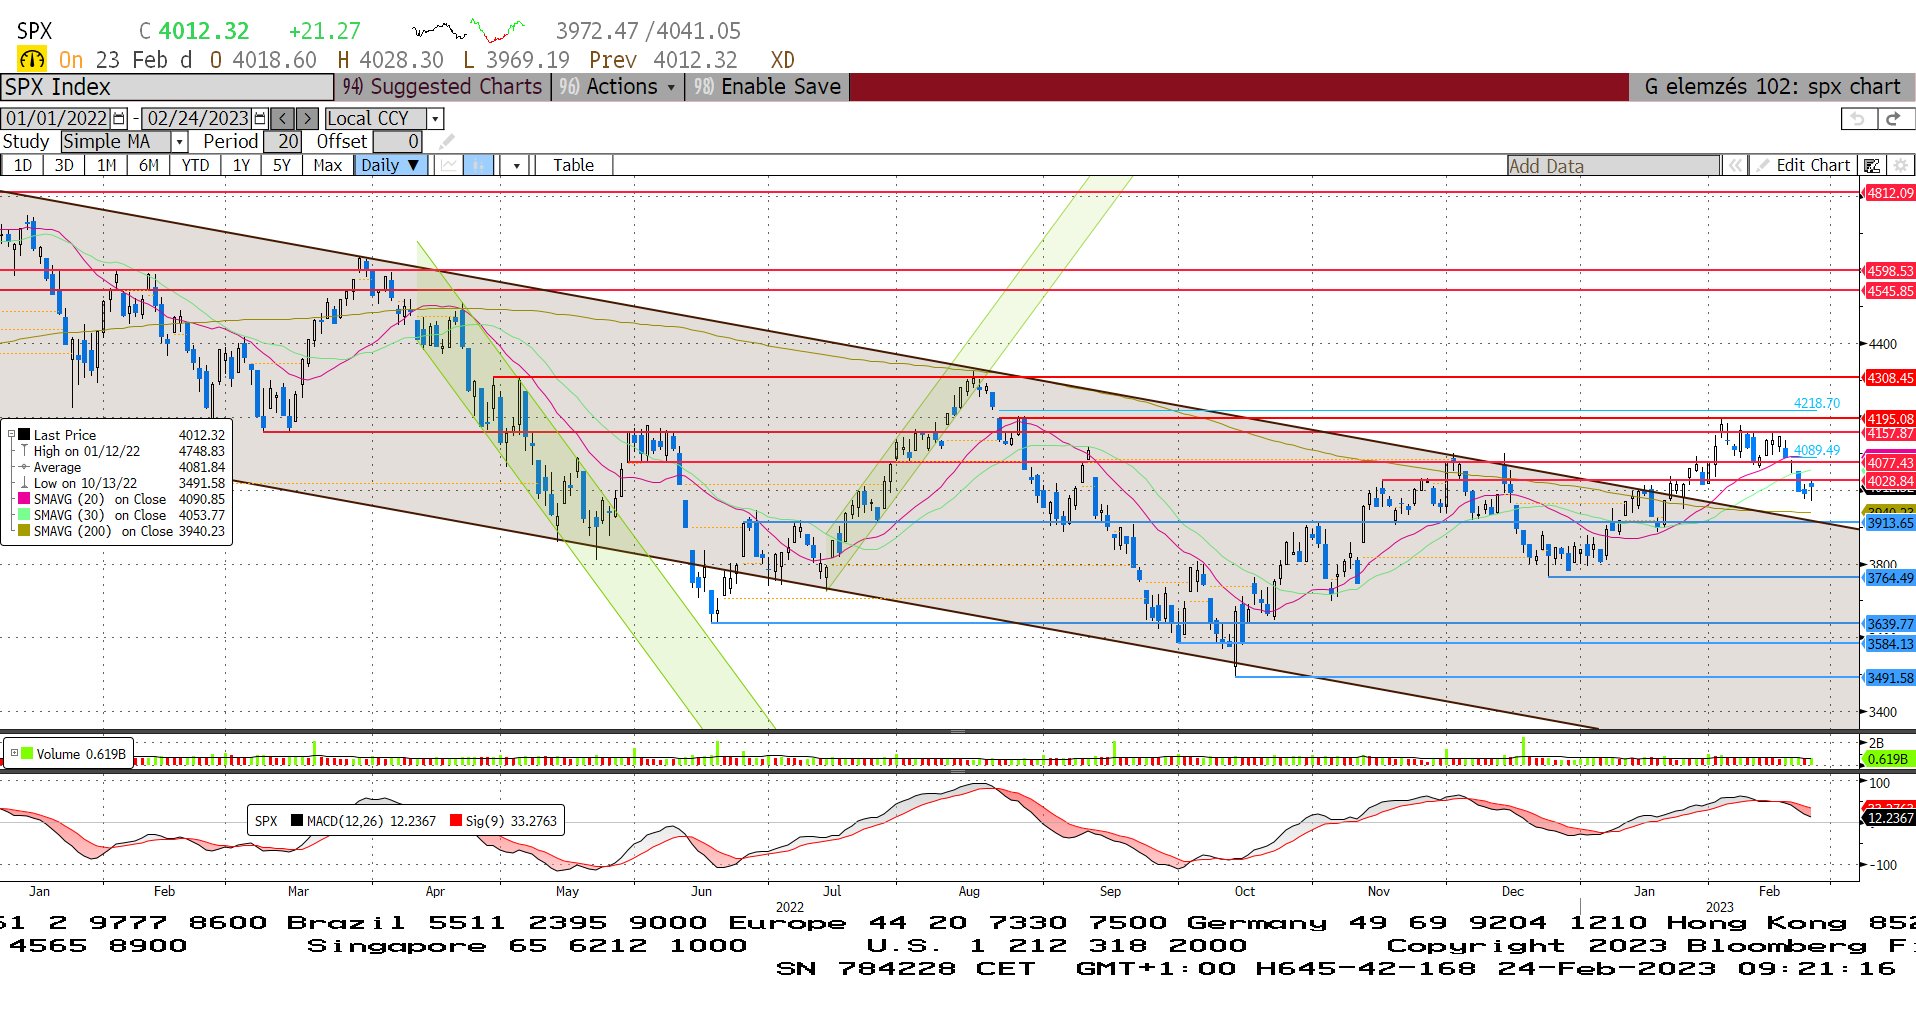The height and width of the screenshot is (1024, 1916).
Task: Open the start date calendar picker
Action: tap(120, 118)
